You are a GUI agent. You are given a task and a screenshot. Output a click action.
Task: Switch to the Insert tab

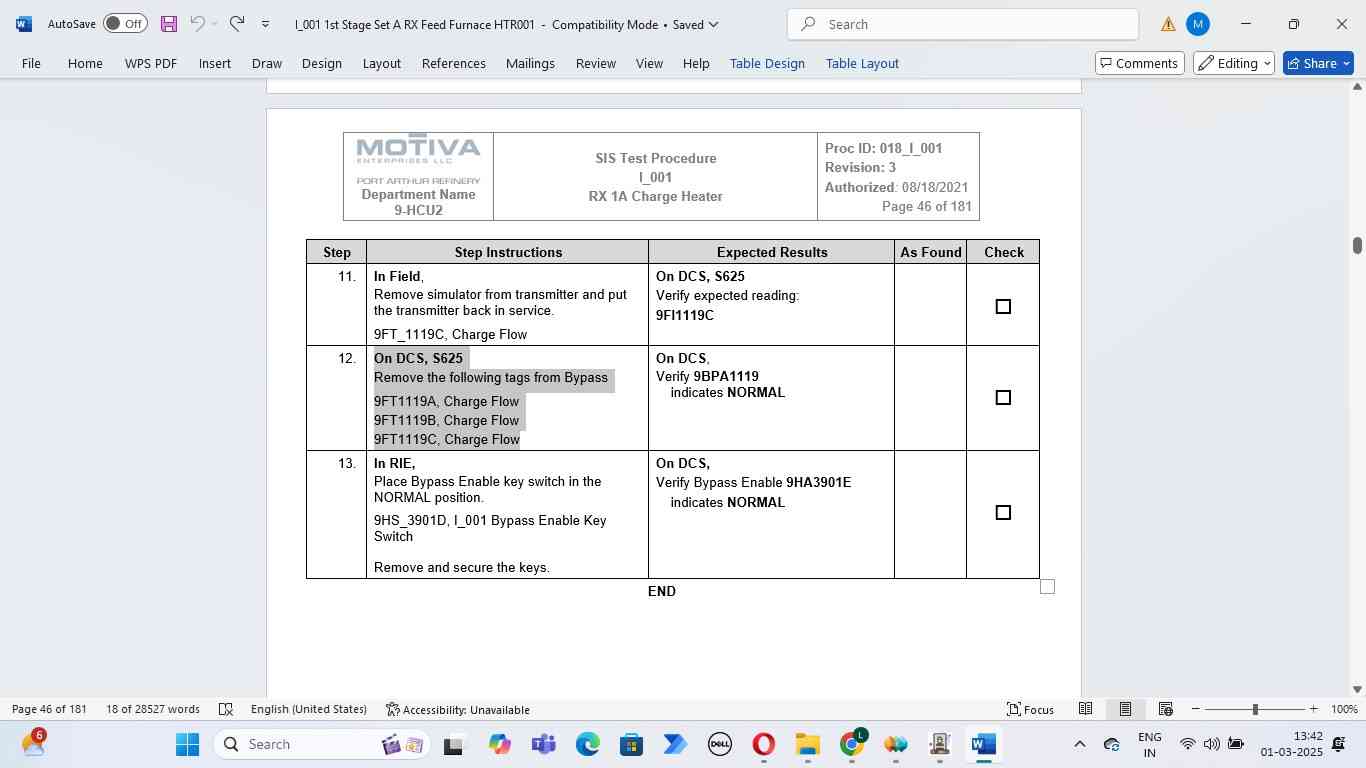tap(215, 63)
